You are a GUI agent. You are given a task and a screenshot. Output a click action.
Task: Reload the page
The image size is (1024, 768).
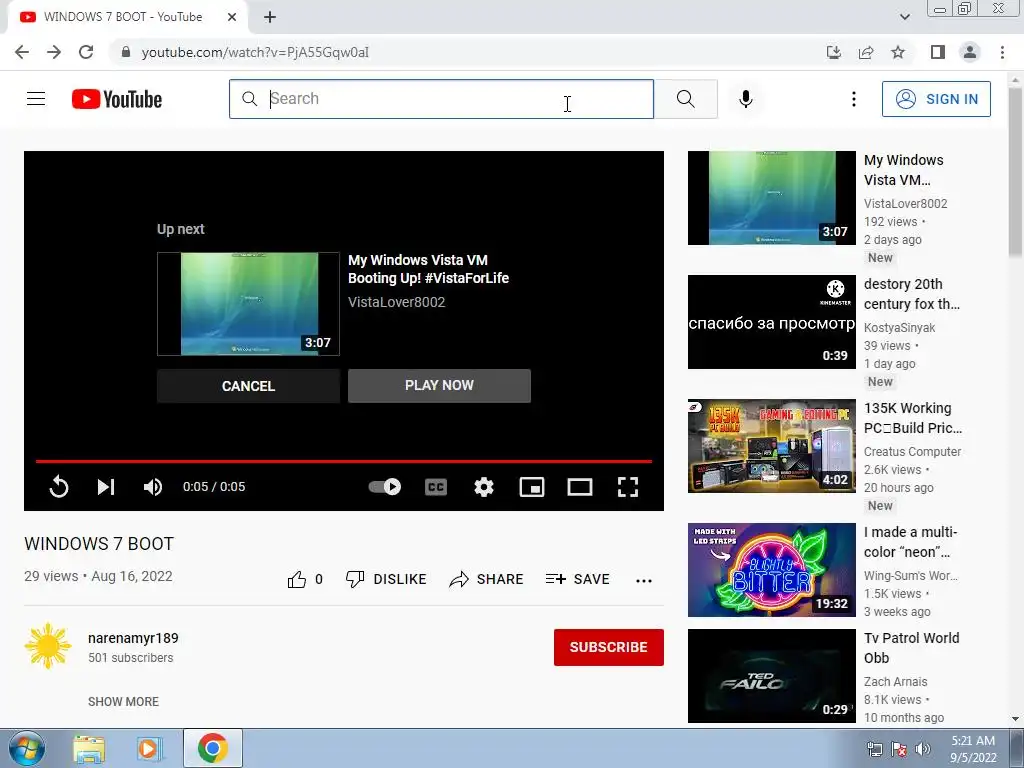(x=86, y=52)
